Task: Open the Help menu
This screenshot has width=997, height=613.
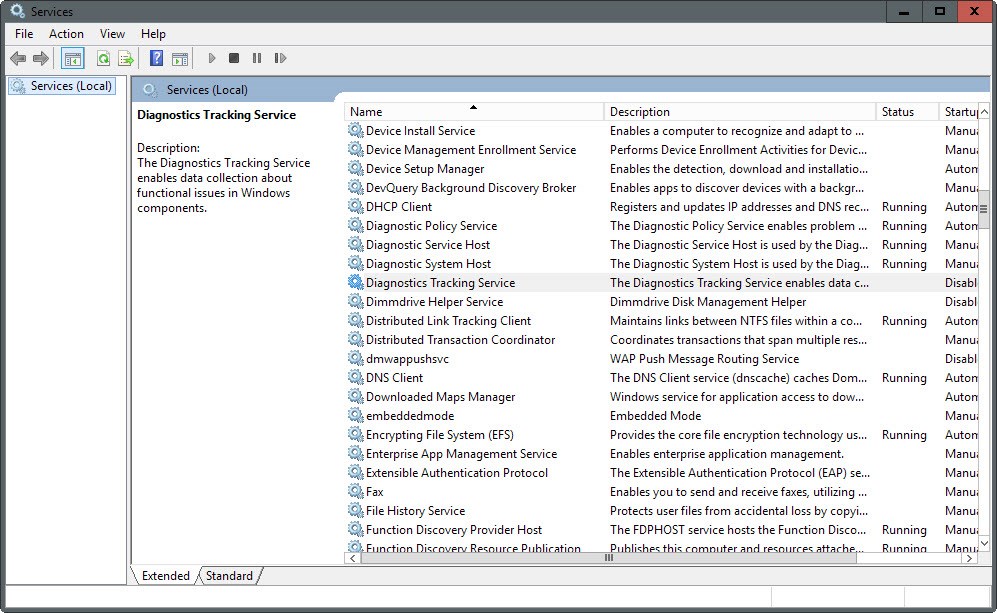Action: click(153, 34)
